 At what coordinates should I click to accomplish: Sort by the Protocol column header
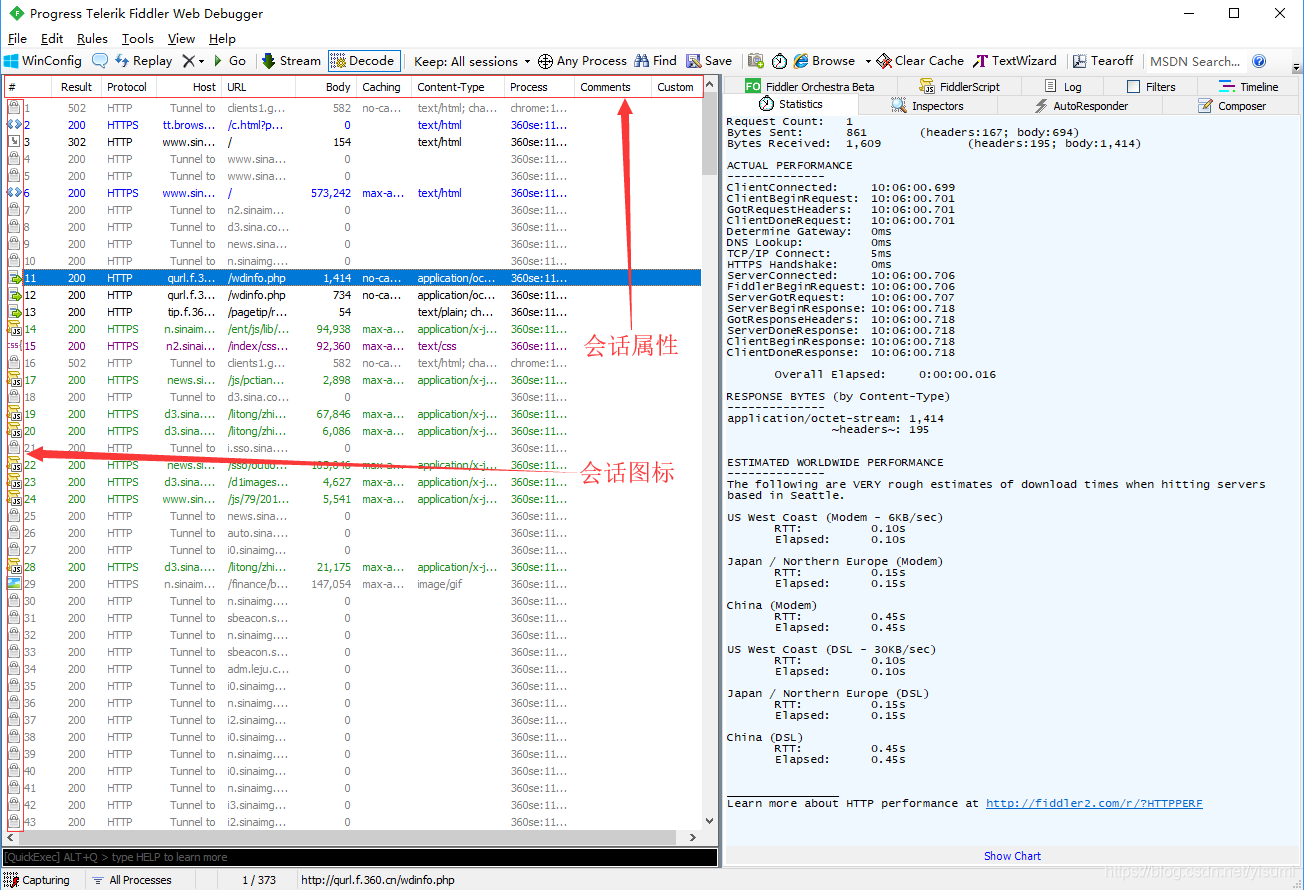[127, 87]
